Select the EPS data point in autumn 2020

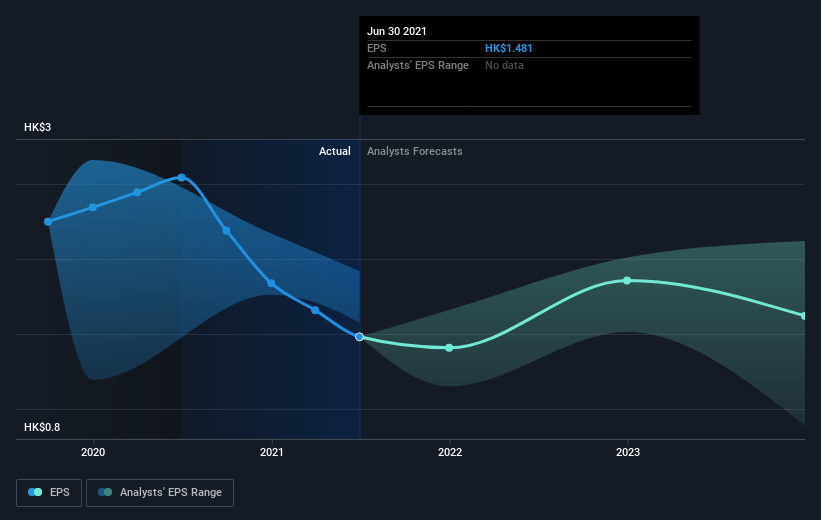(x=226, y=230)
